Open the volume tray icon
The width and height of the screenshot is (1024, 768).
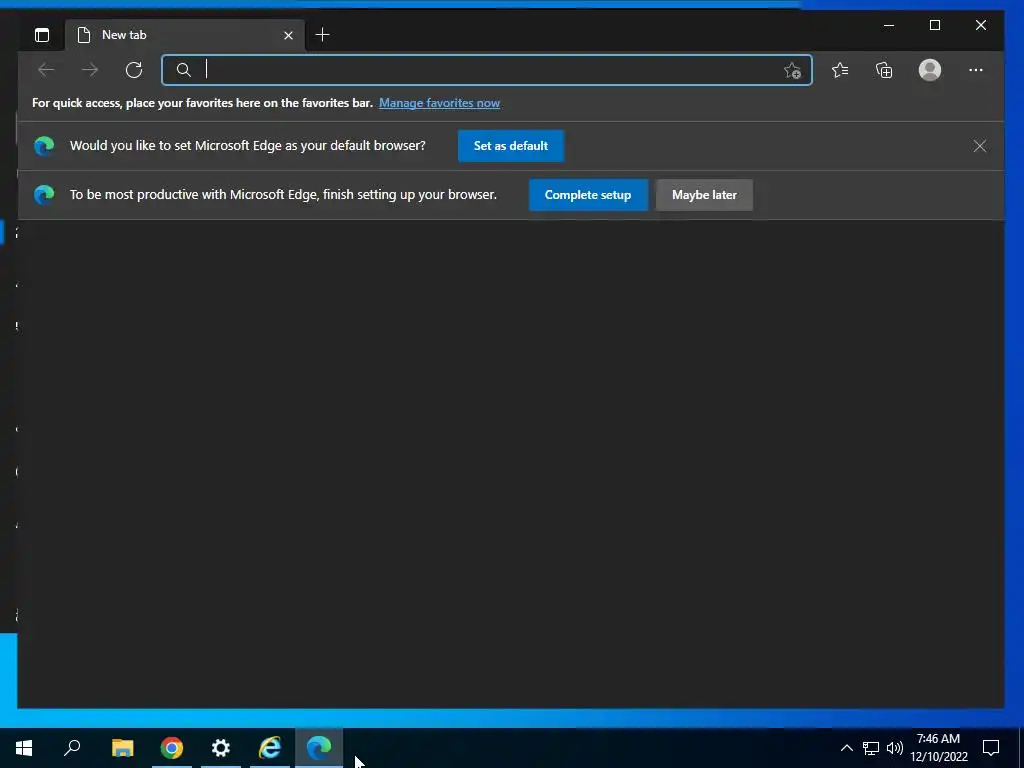pos(895,748)
